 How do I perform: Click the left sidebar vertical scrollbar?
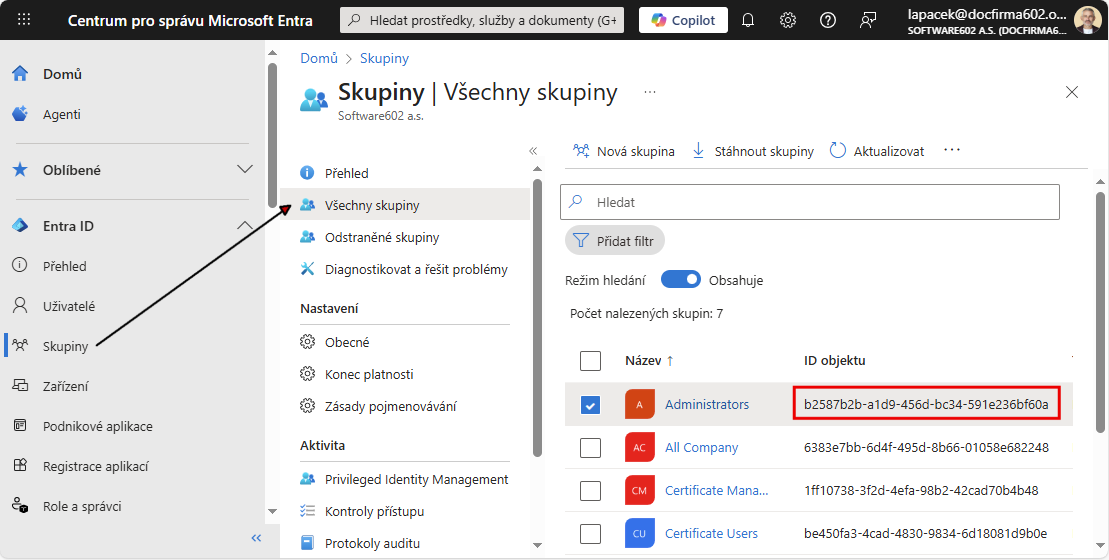click(272, 136)
